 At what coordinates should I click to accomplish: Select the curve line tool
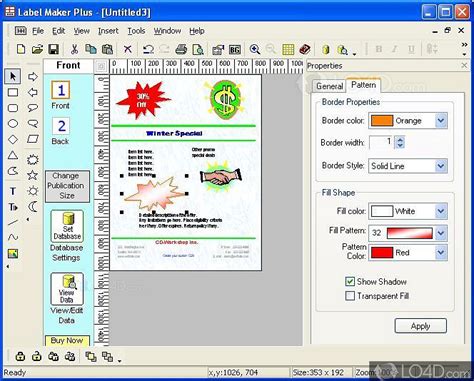click(13, 238)
